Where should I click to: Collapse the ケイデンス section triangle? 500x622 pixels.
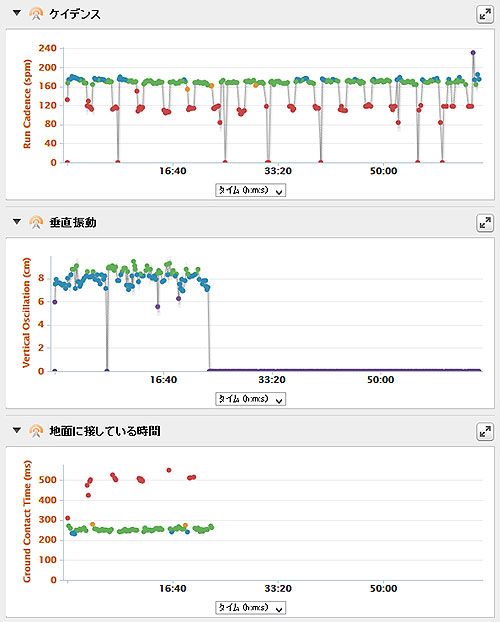pos(17,13)
